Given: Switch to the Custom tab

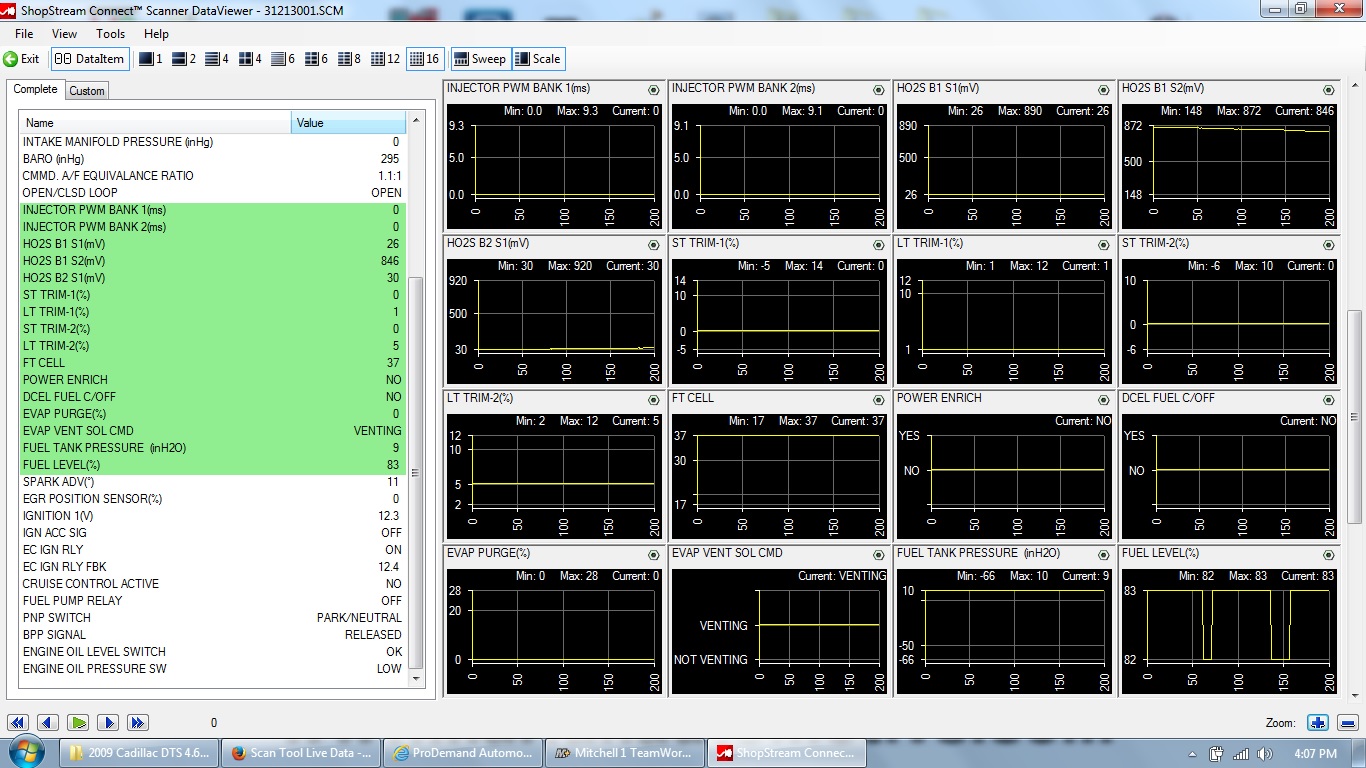Looking at the screenshot, I should pos(87,91).
